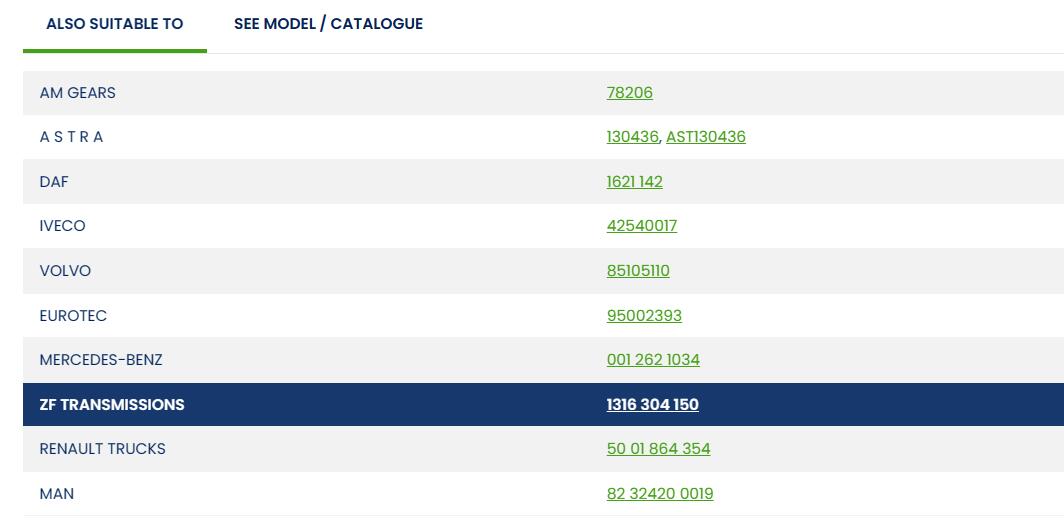Open Astra reference AST130436
Screen dimensions: 1064x525
[x=706, y=136]
